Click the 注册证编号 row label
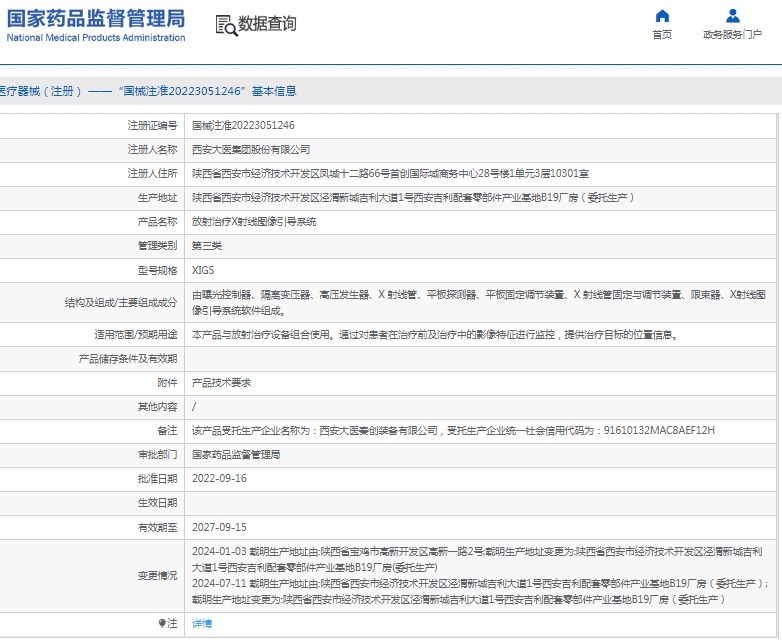This screenshot has height=644, width=782. pyautogui.click(x=152, y=125)
